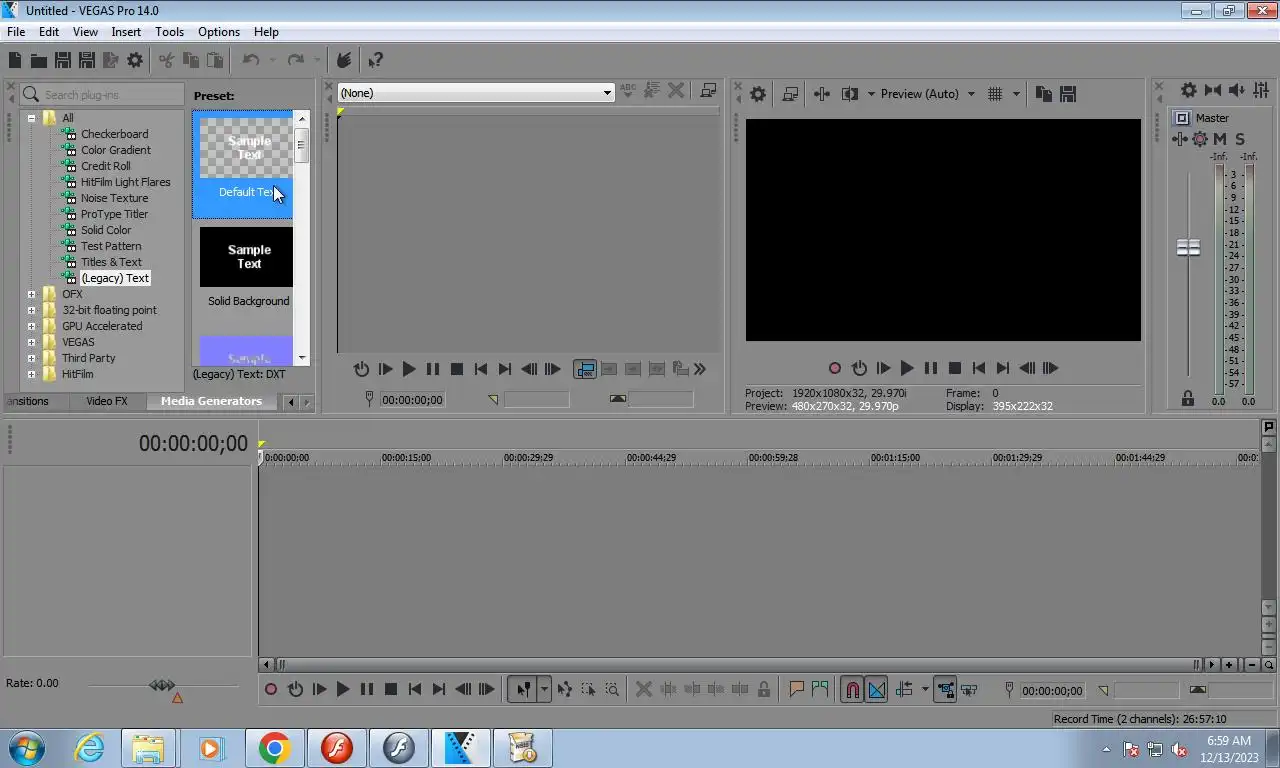
Task: Expand the OFX folder
Action: click(31, 294)
